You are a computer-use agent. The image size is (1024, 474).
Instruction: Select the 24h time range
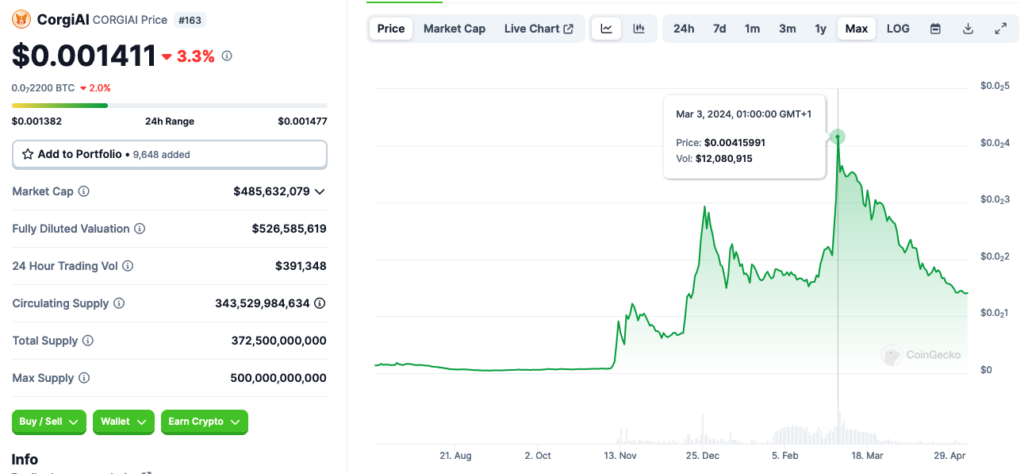pos(684,29)
